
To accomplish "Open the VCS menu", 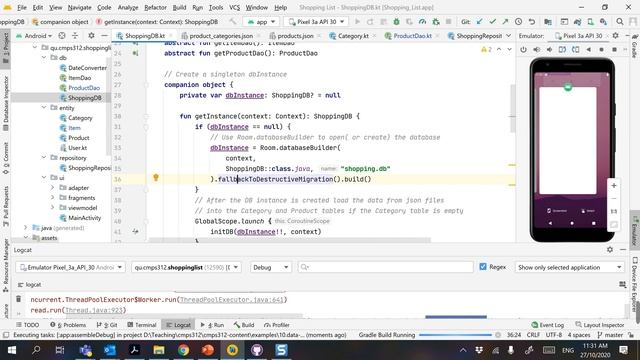I will 234,7.
